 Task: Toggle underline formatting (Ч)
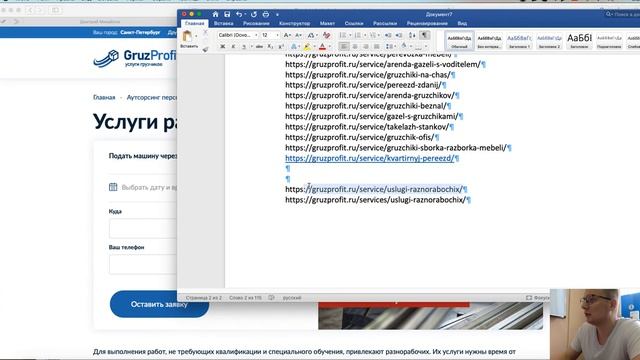pyautogui.click(x=244, y=47)
